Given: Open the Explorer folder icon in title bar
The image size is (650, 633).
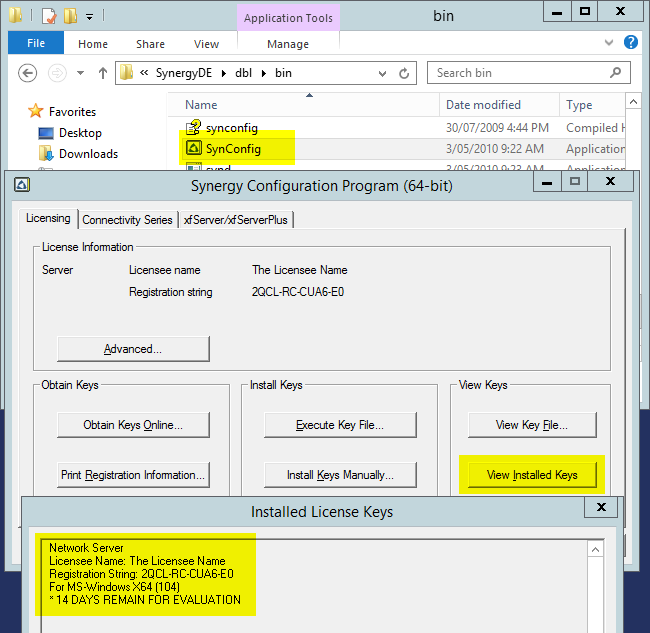Looking at the screenshot, I should [x=16, y=16].
